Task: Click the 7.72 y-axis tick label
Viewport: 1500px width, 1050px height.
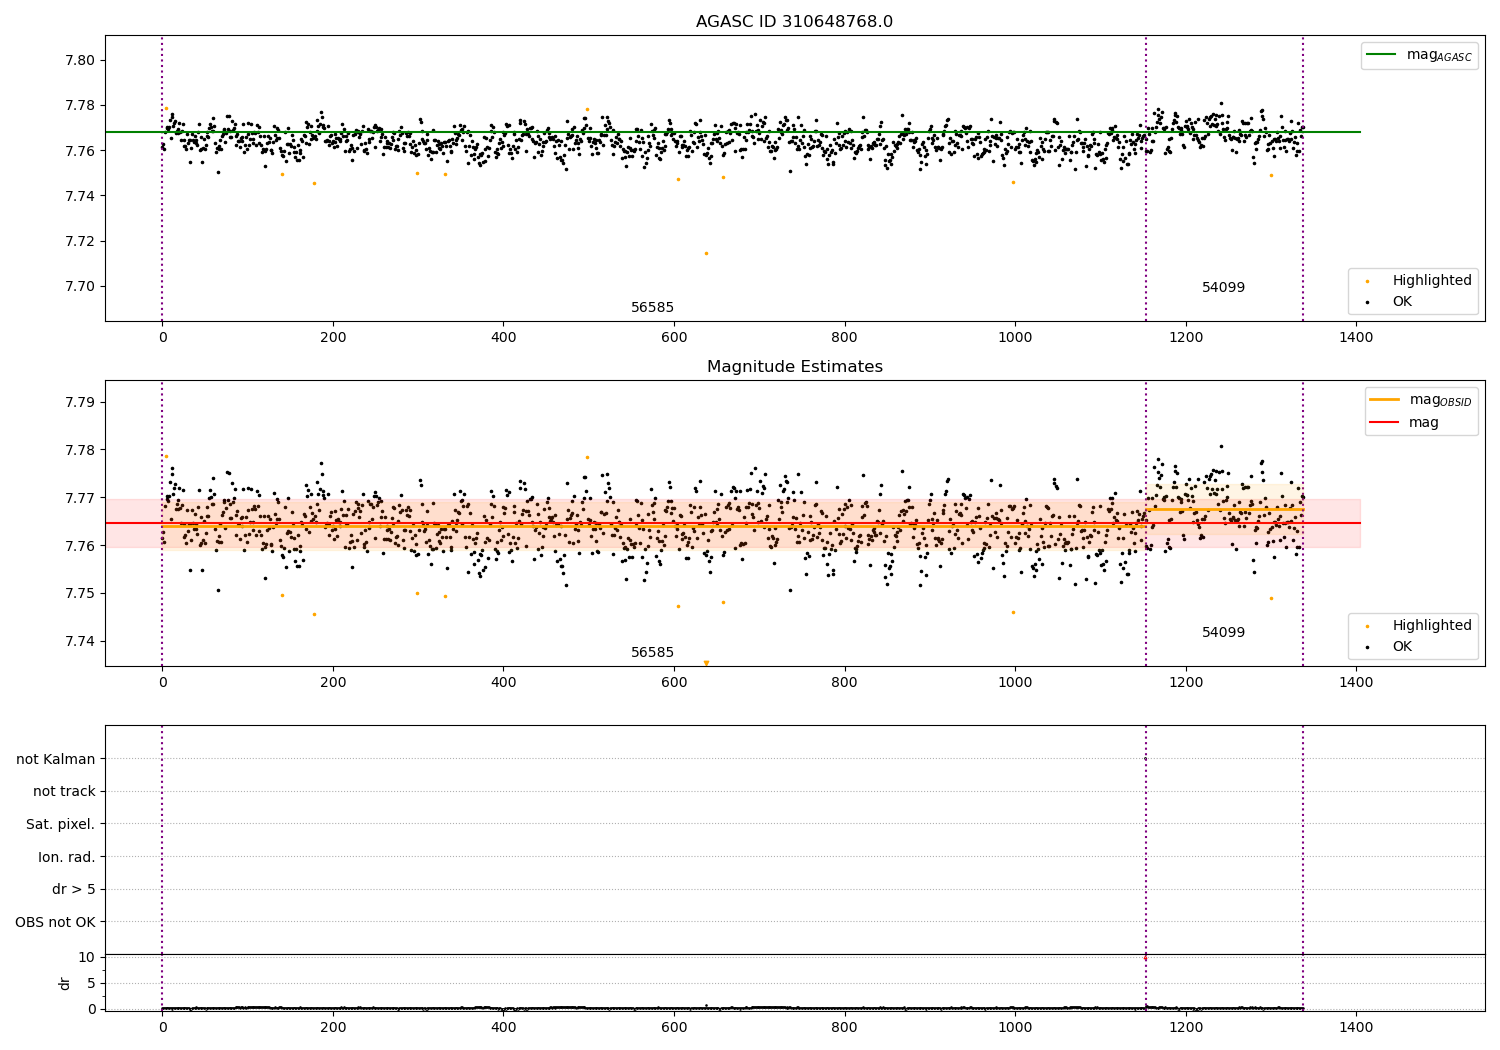Action: [x=80, y=241]
